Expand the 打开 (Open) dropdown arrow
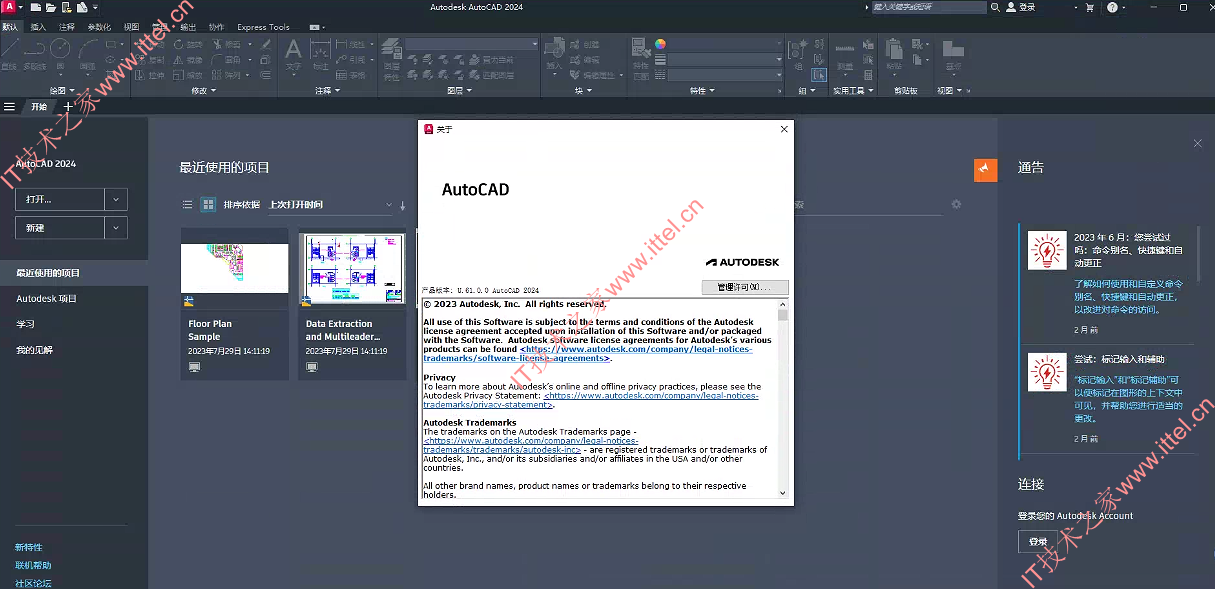Image resolution: width=1215 pixels, height=589 pixels. (116, 199)
